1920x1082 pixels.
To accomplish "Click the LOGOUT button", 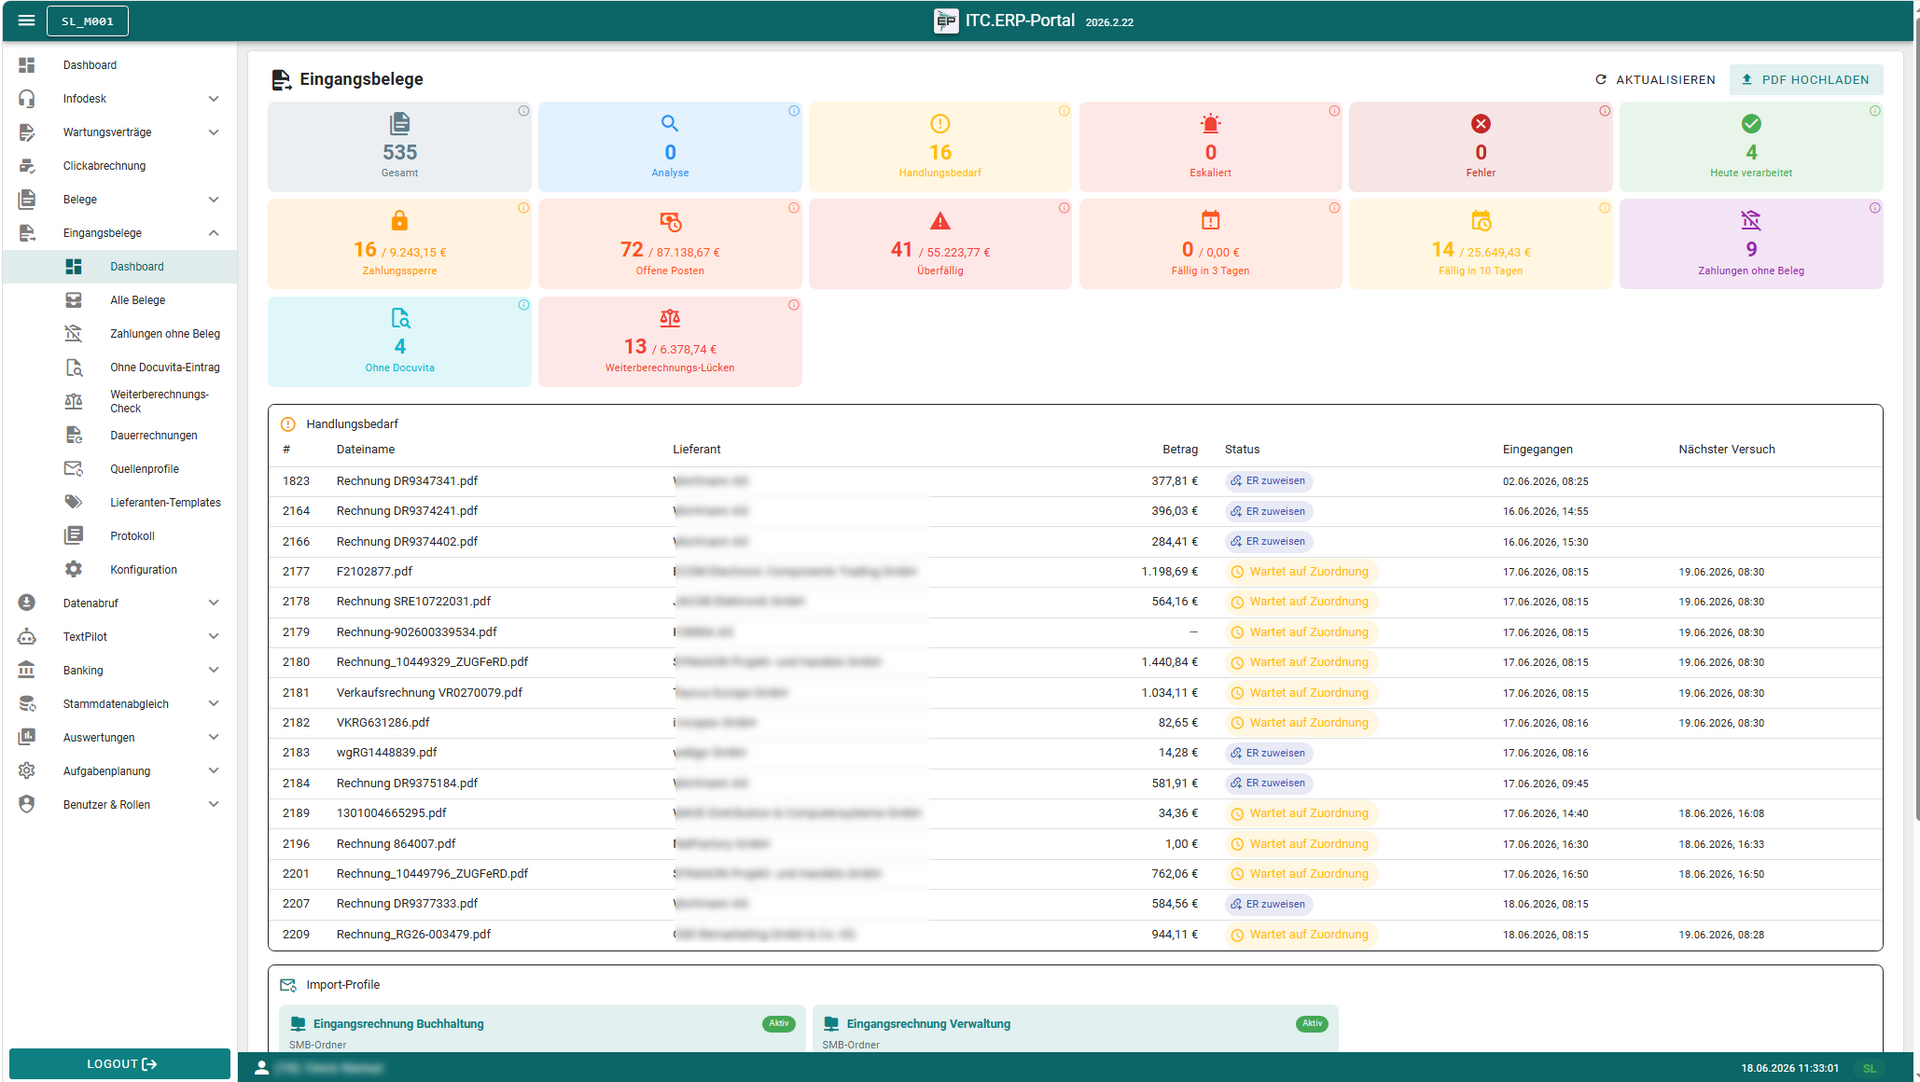I will pos(120,1064).
